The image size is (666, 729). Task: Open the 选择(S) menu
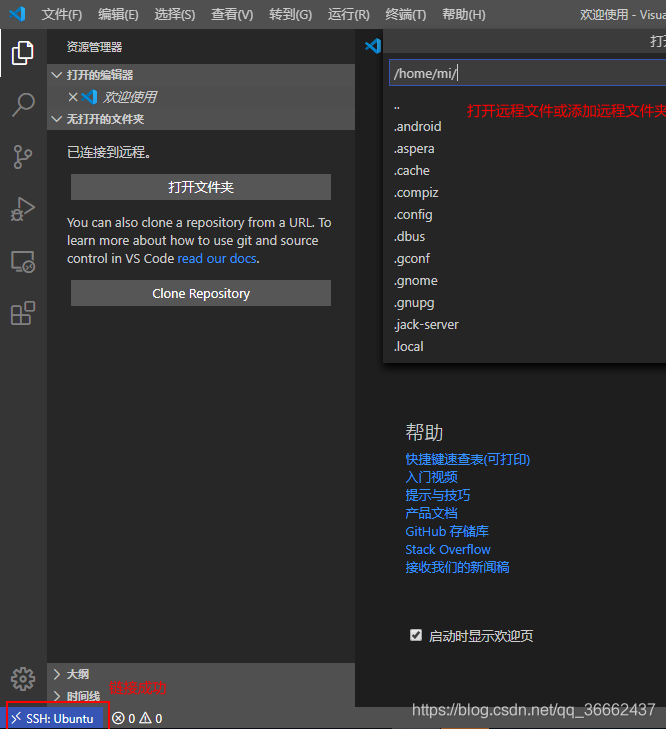(175, 14)
